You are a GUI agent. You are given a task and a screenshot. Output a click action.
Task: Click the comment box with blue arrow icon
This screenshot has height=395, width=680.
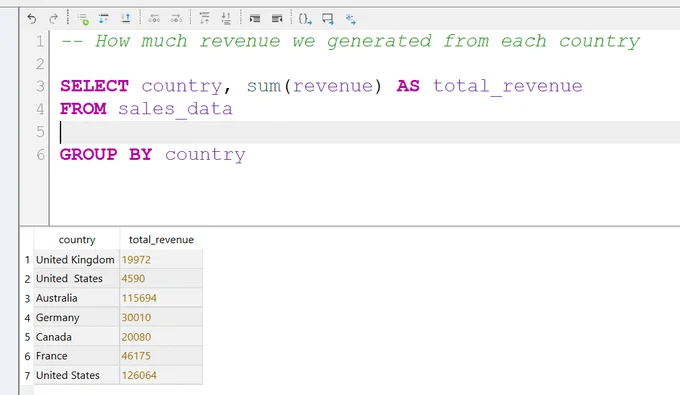click(328, 19)
